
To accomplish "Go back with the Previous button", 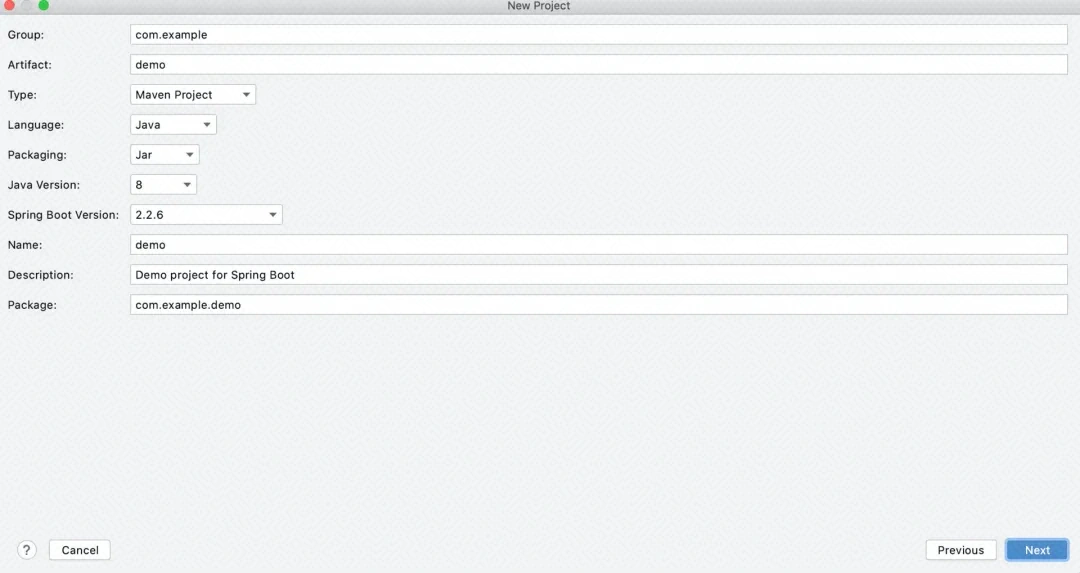I will click(960, 550).
